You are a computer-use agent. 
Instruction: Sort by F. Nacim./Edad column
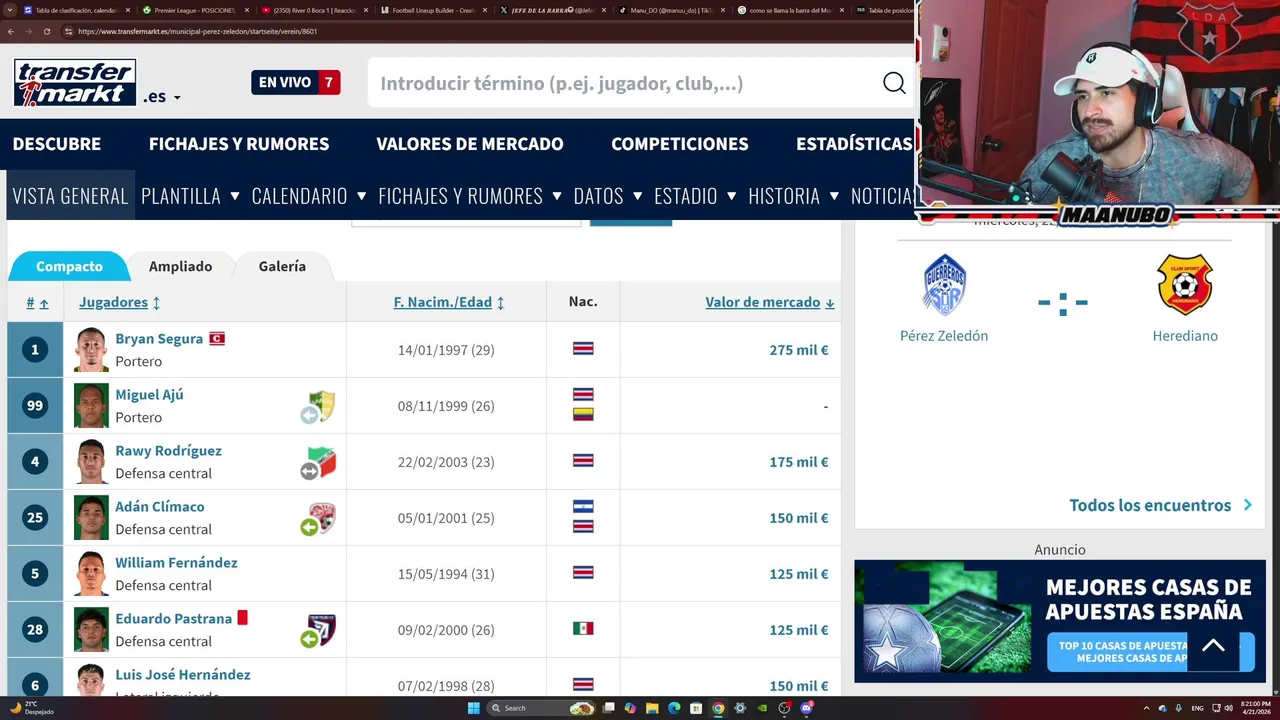(449, 302)
